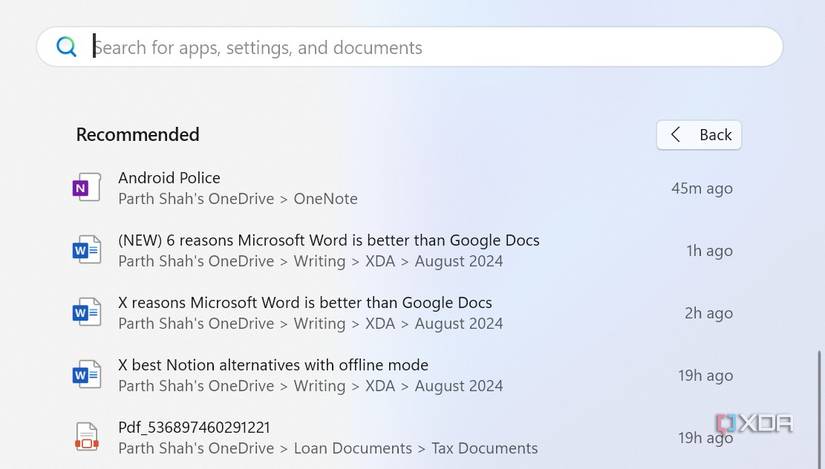Click Word icon for (NEW) 6 reasons document
Screen dimensions: 825x469
click(x=87, y=250)
